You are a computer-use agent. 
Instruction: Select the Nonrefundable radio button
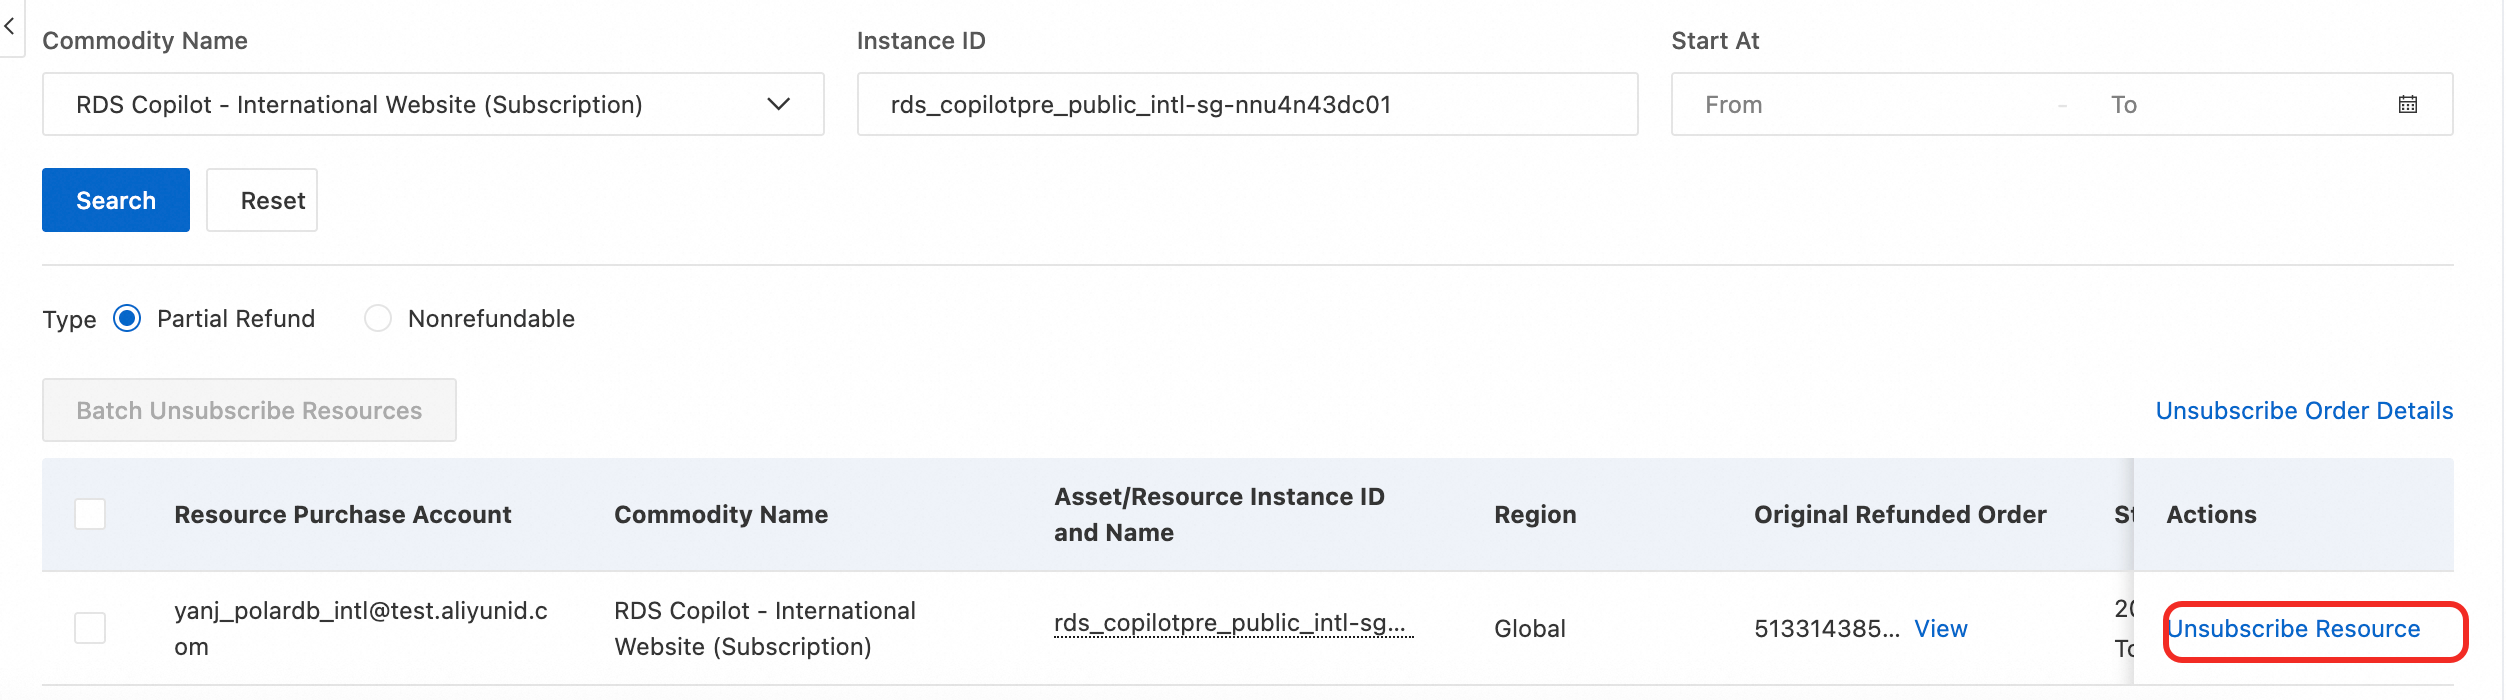378,319
